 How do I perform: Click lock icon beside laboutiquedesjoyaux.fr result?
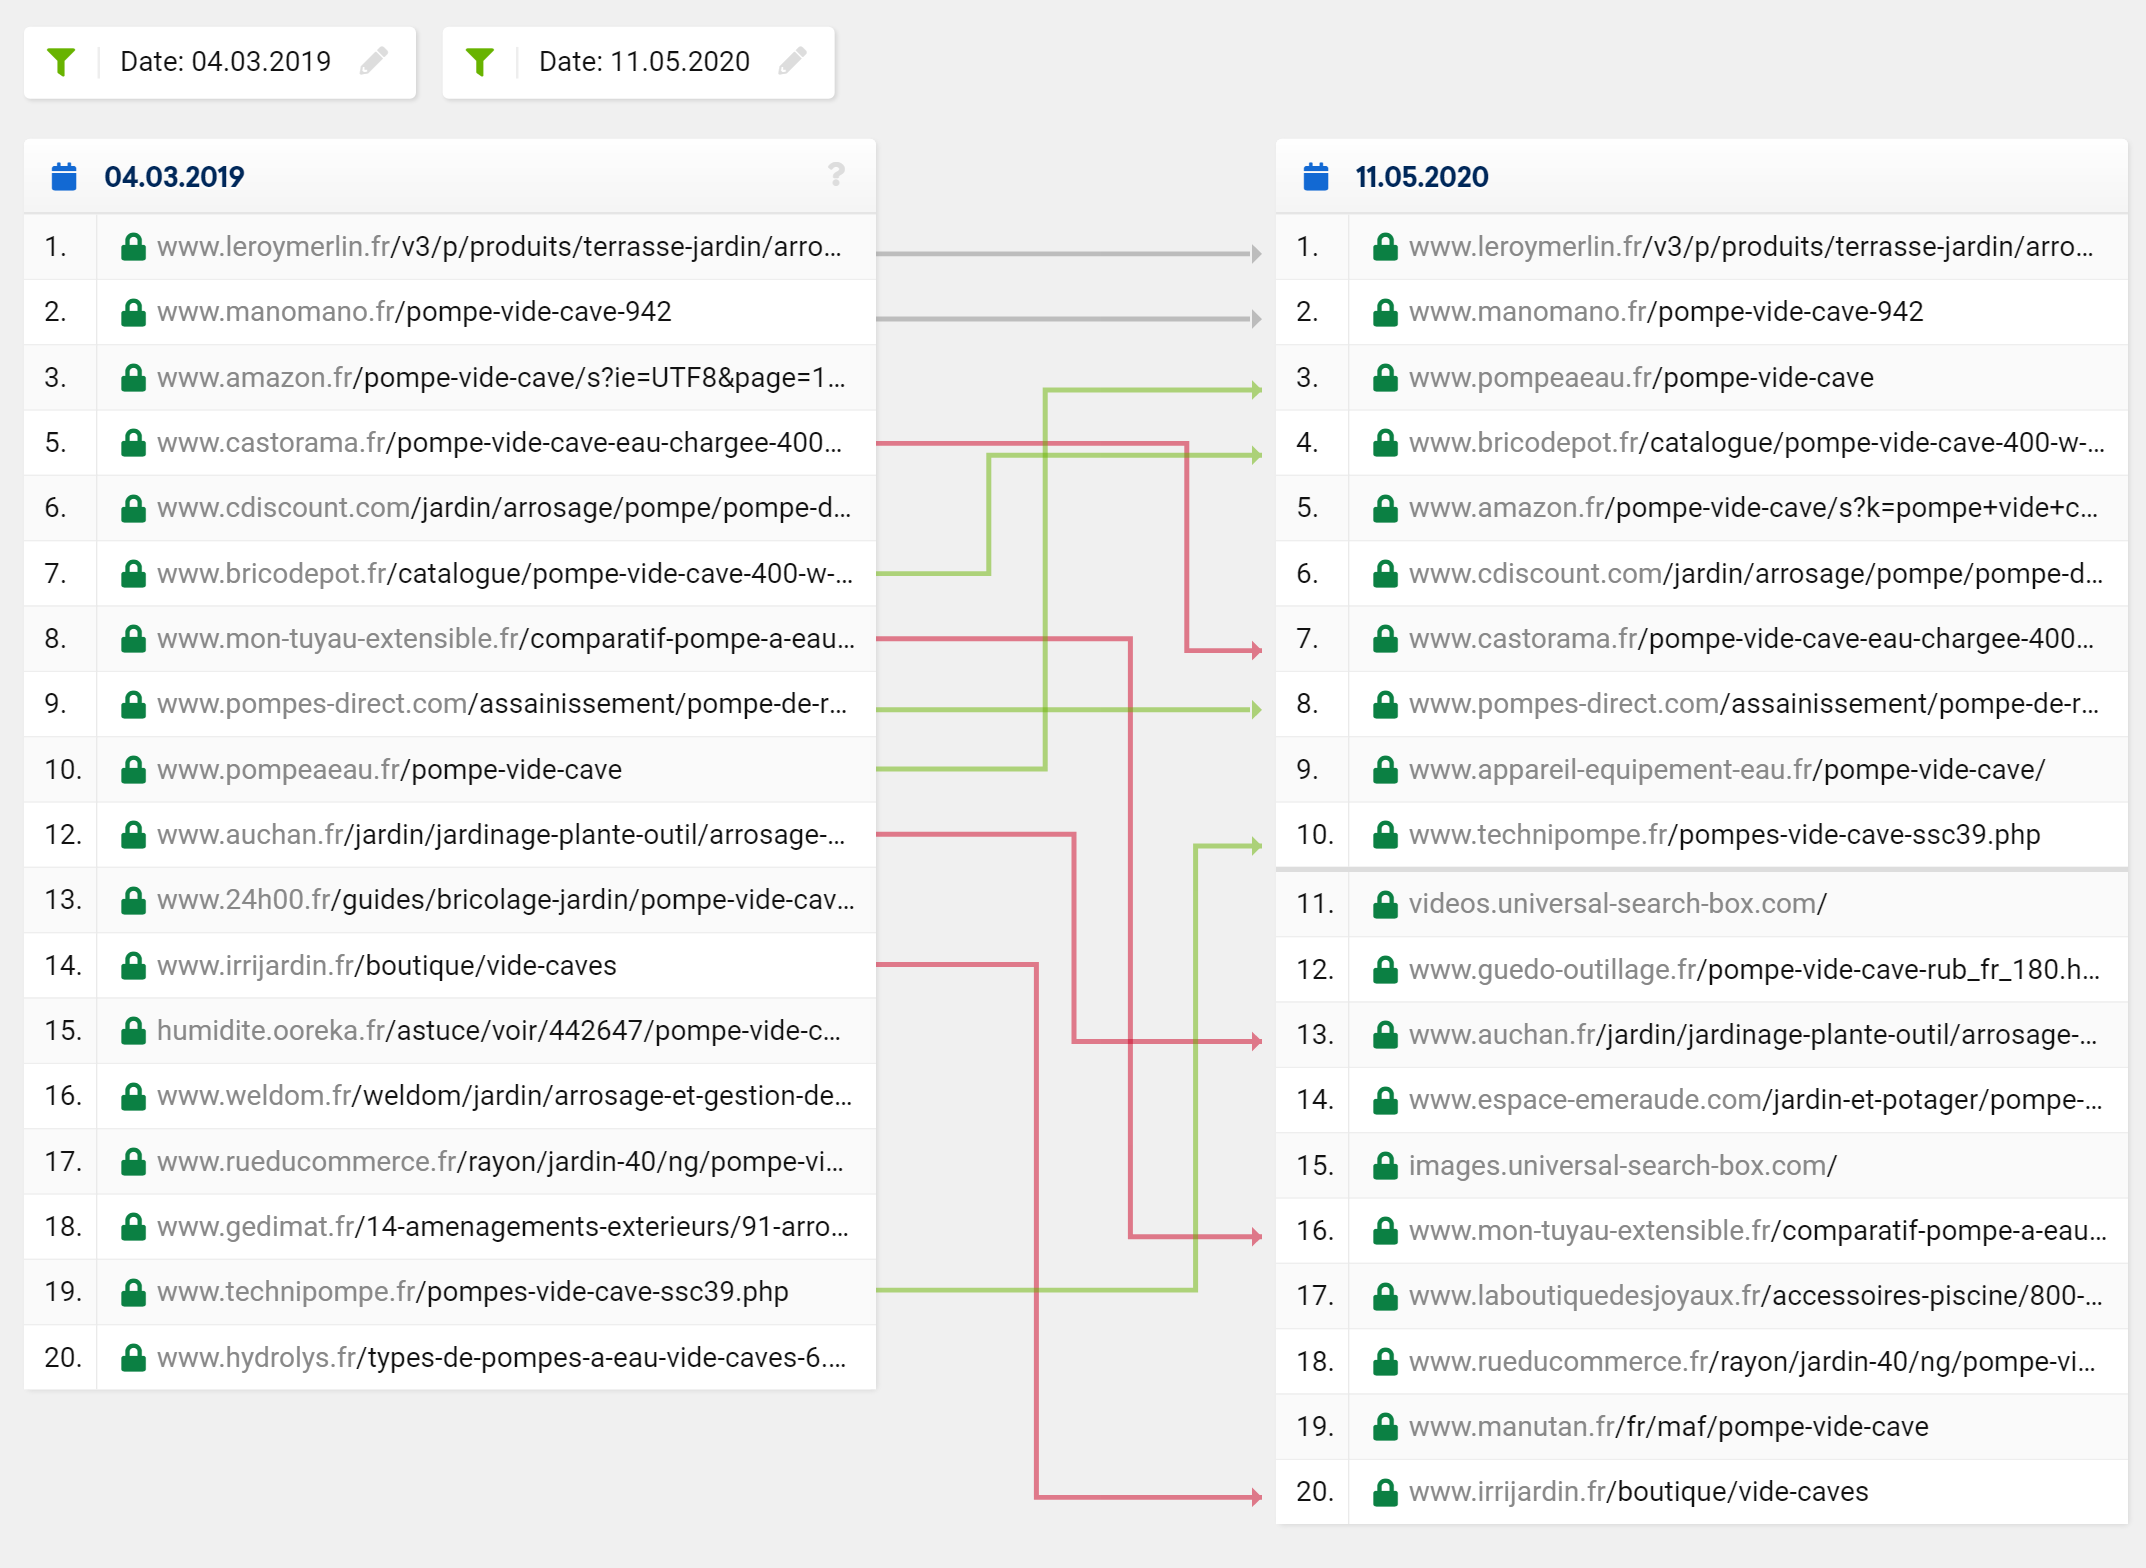[x=1385, y=1296]
